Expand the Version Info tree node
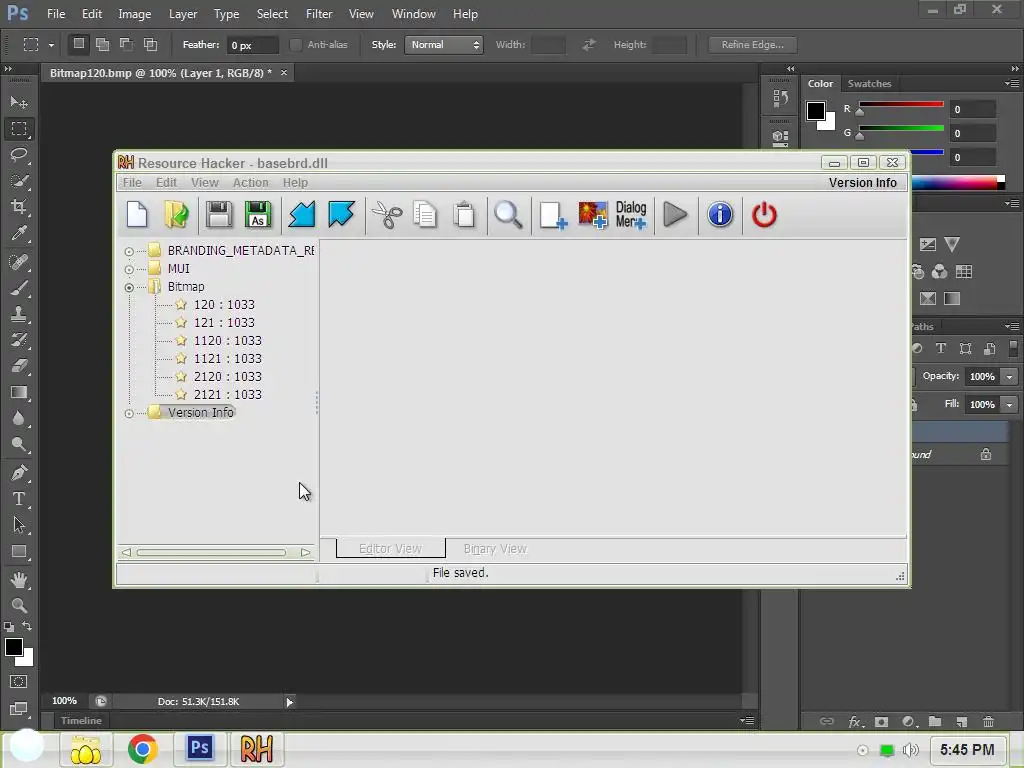The width and height of the screenshot is (1024, 768). (129, 413)
